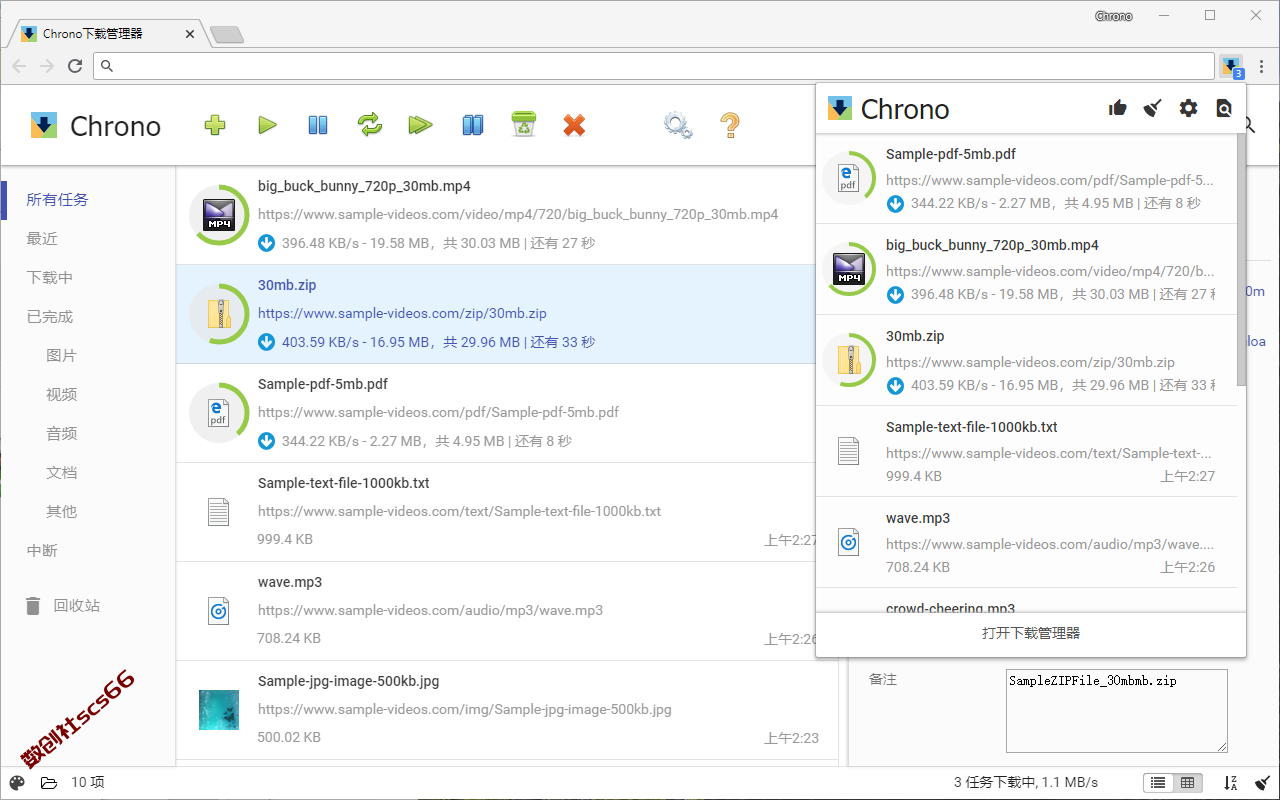This screenshot has height=800, width=1280.
Task: Select 下载中 in the sidebar
Action: point(50,277)
